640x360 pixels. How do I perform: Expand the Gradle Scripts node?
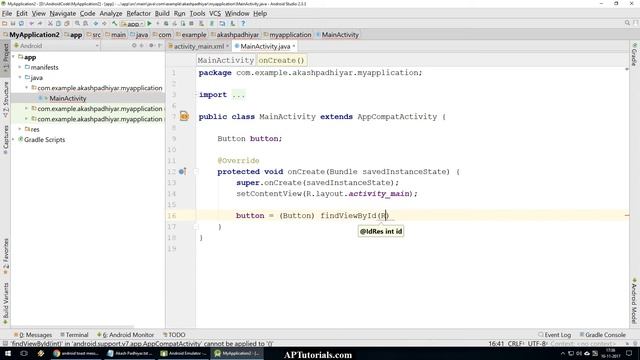click(14, 140)
